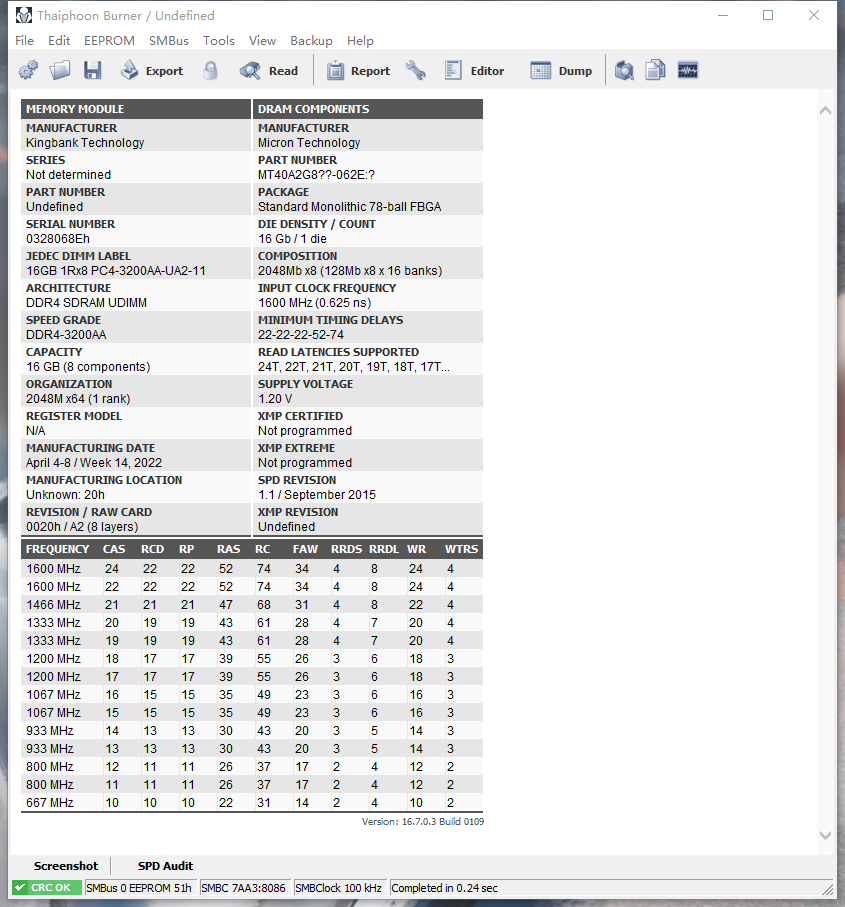This screenshot has width=845, height=907.
Task: Open the Report view
Action: tap(358, 71)
